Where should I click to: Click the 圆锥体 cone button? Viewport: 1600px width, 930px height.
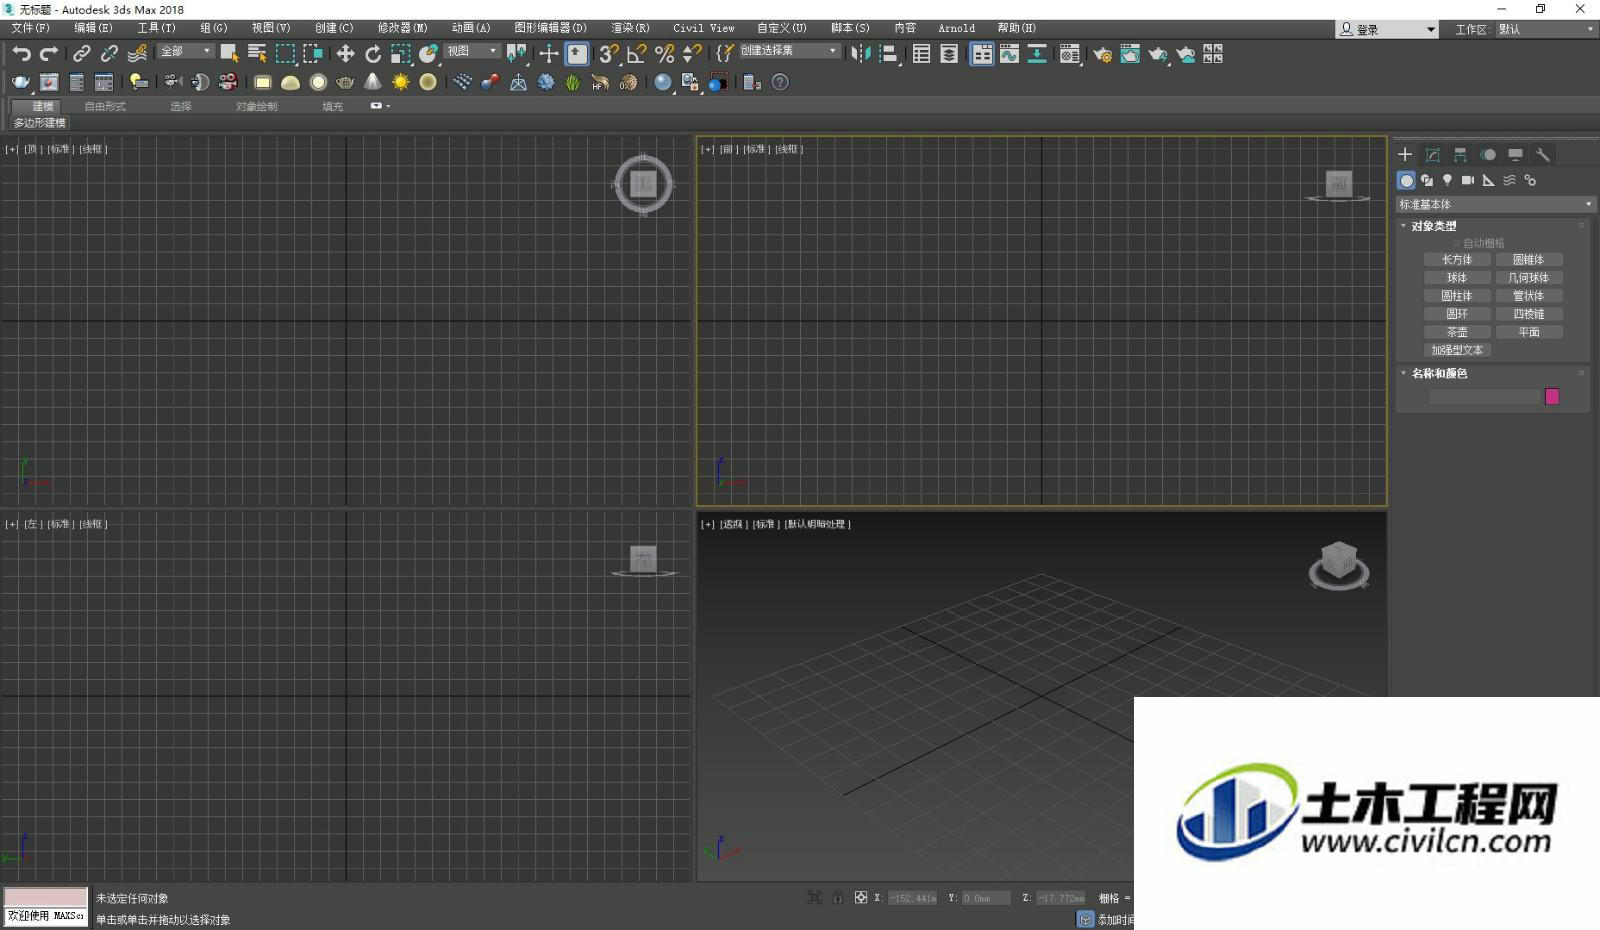coord(1528,259)
